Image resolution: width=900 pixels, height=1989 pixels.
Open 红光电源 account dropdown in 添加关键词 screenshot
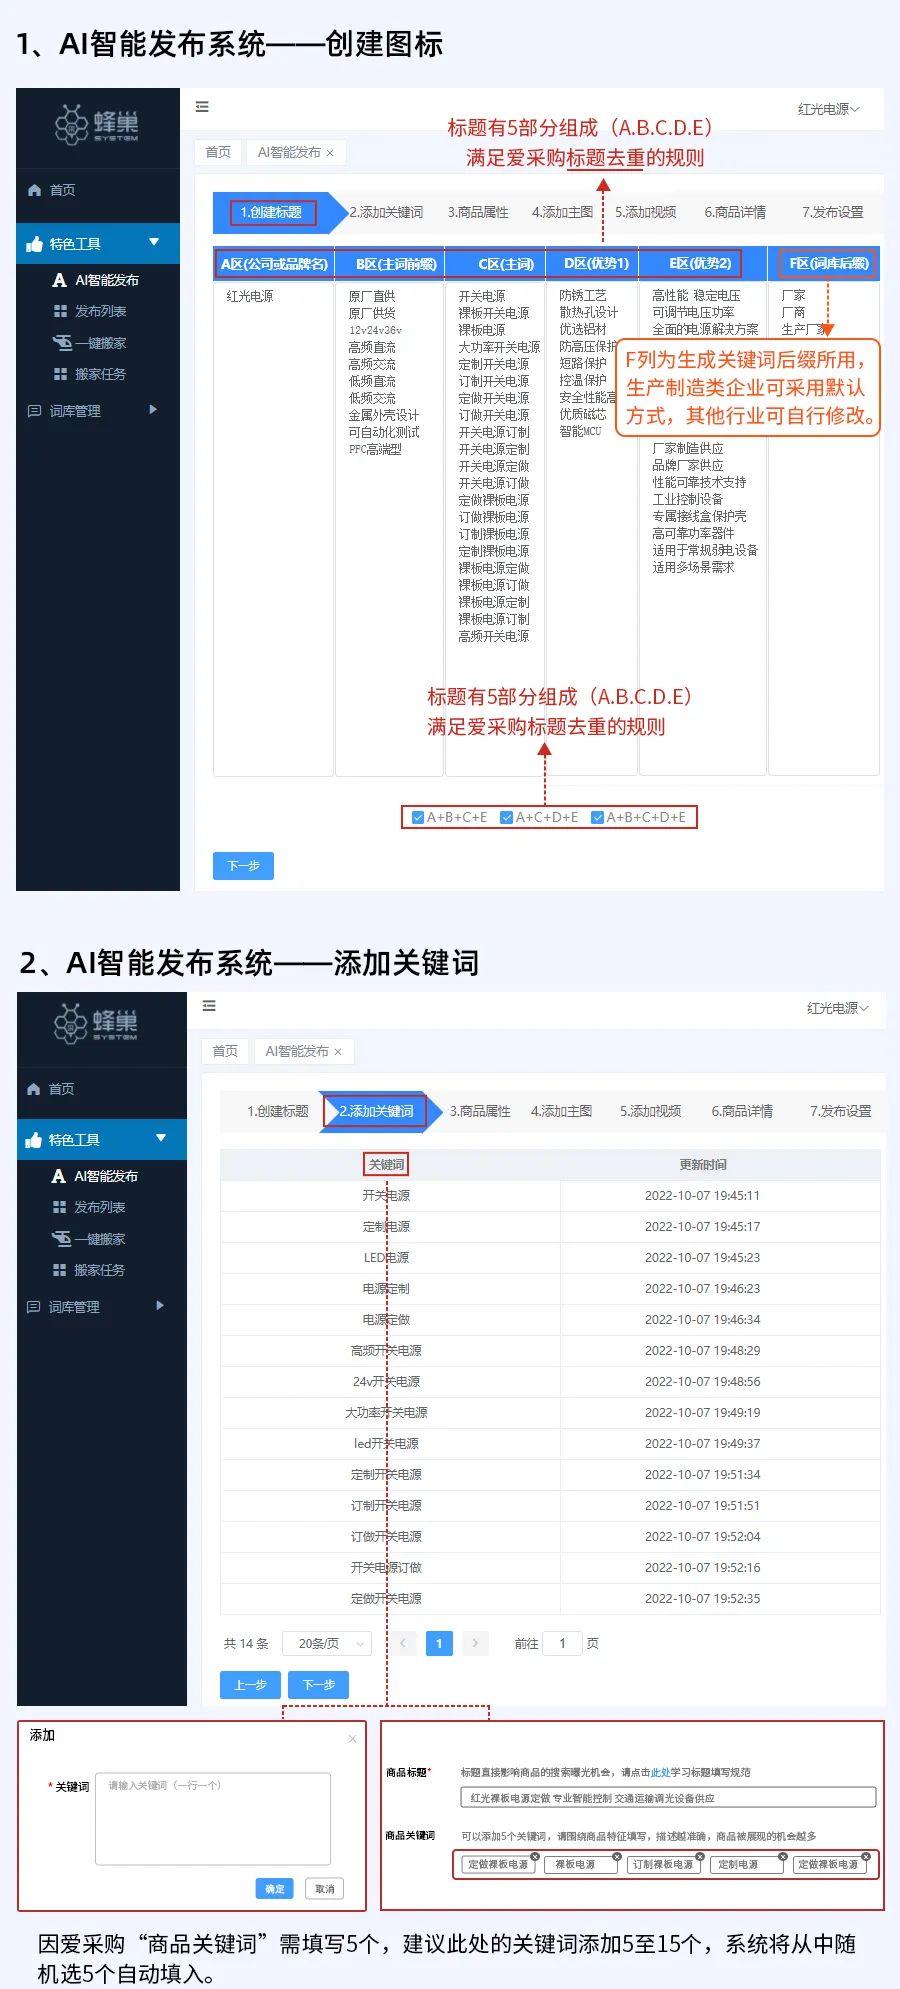pyautogui.click(x=838, y=1008)
